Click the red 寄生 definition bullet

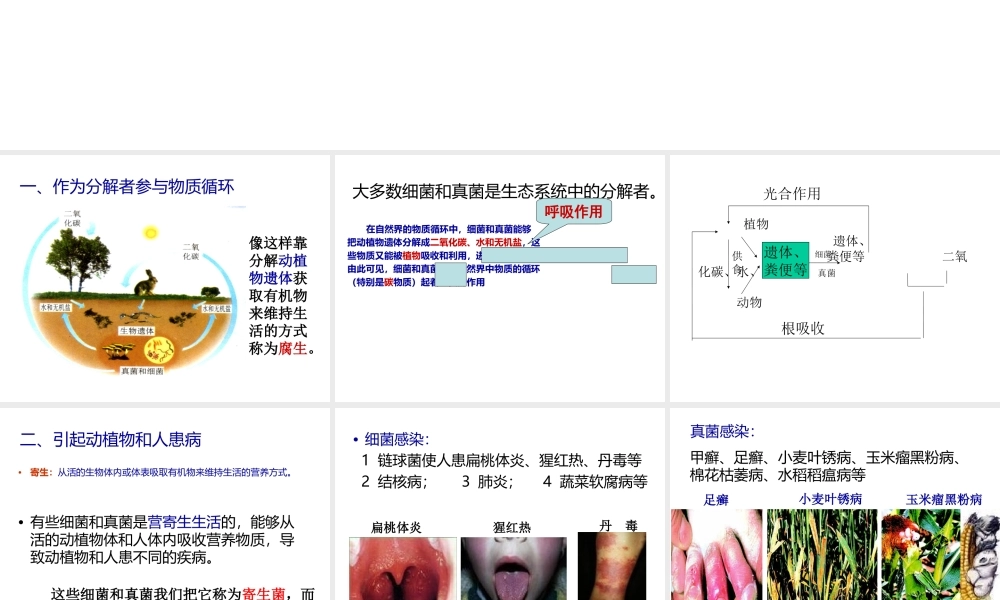coord(160,472)
